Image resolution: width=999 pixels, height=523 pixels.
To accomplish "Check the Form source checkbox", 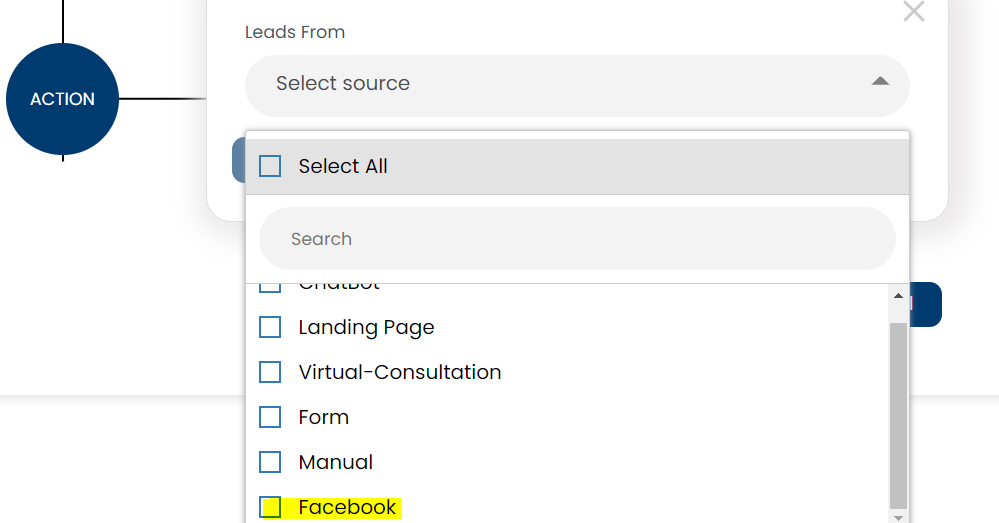I will [x=270, y=417].
